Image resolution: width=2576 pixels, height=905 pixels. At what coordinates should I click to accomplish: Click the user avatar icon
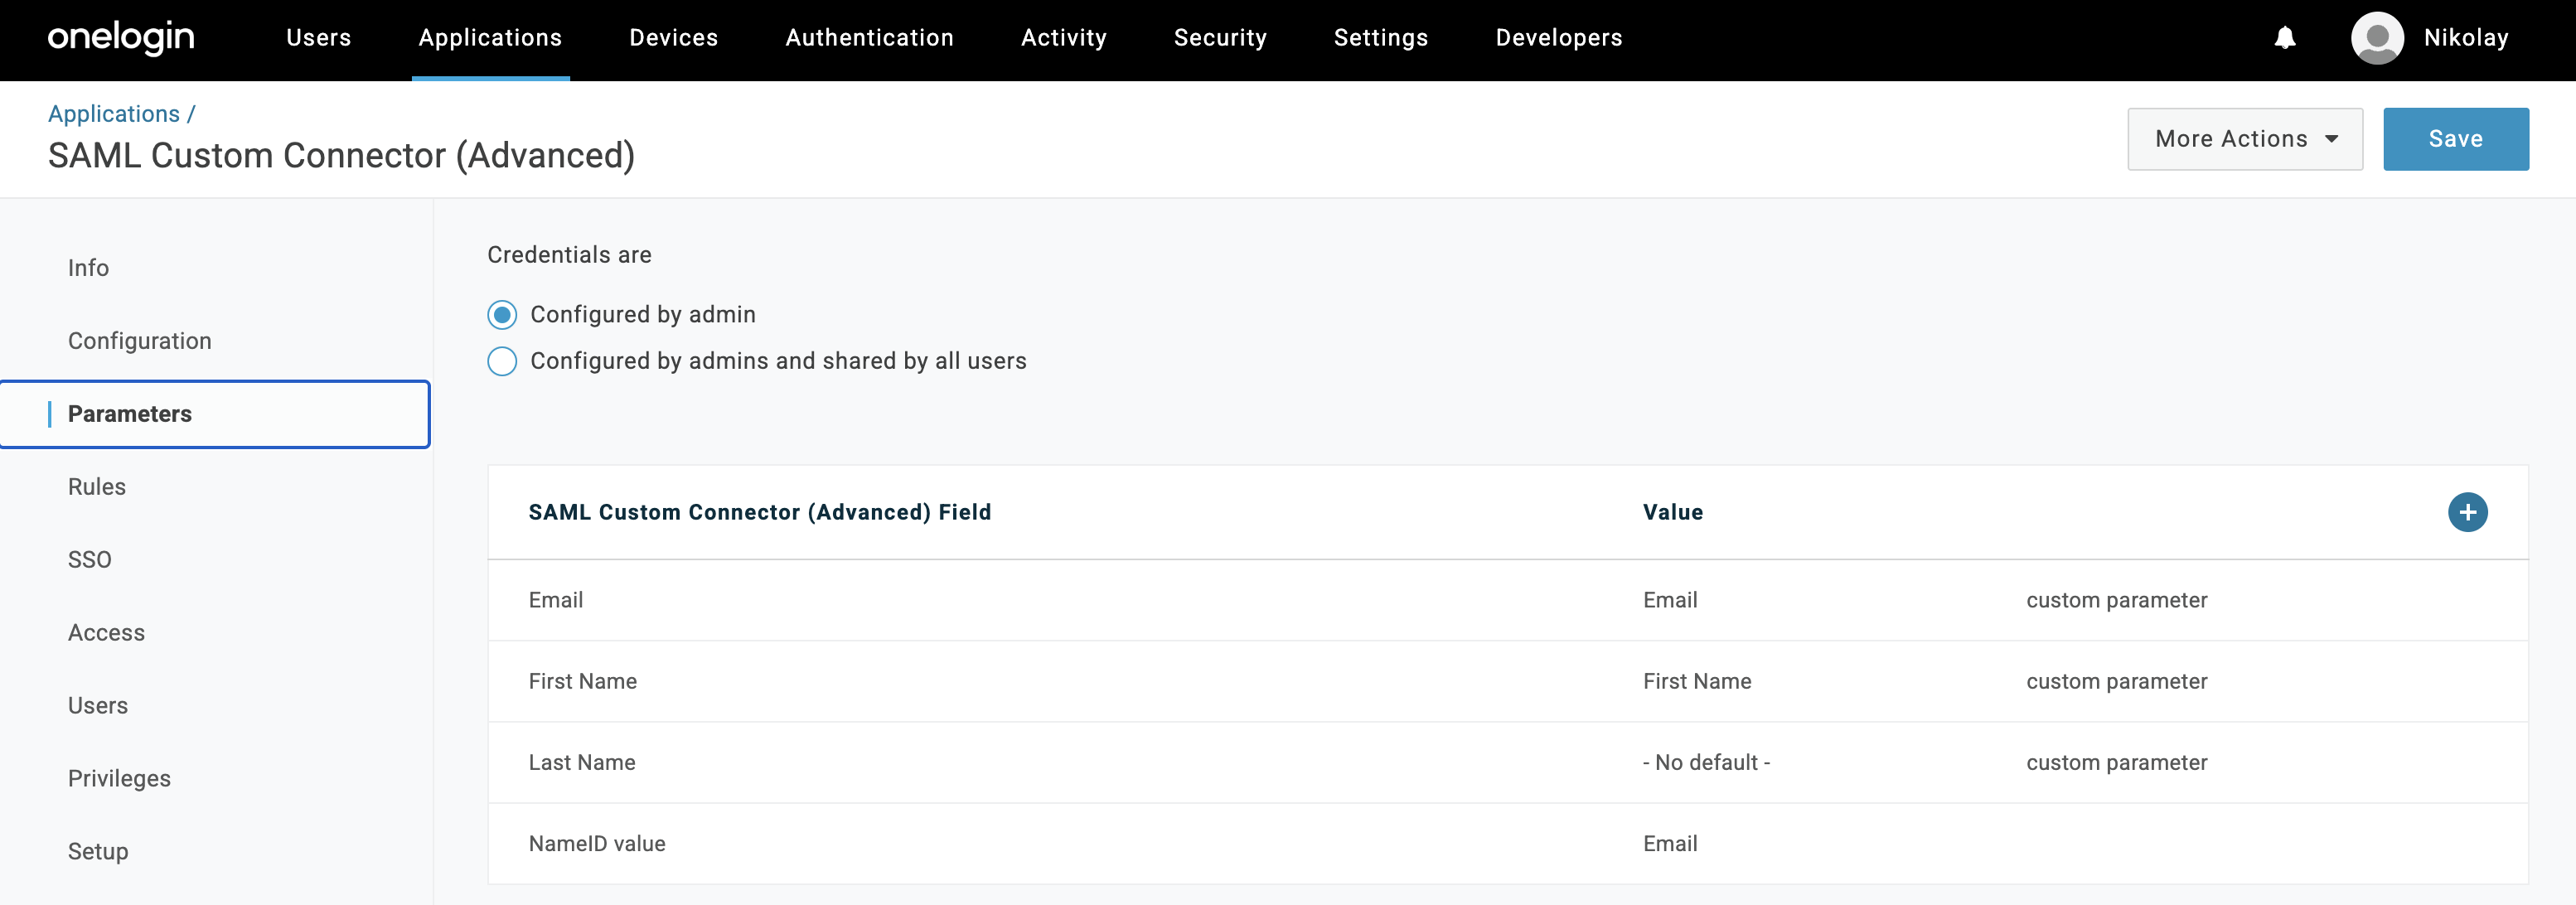point(2377,38)
